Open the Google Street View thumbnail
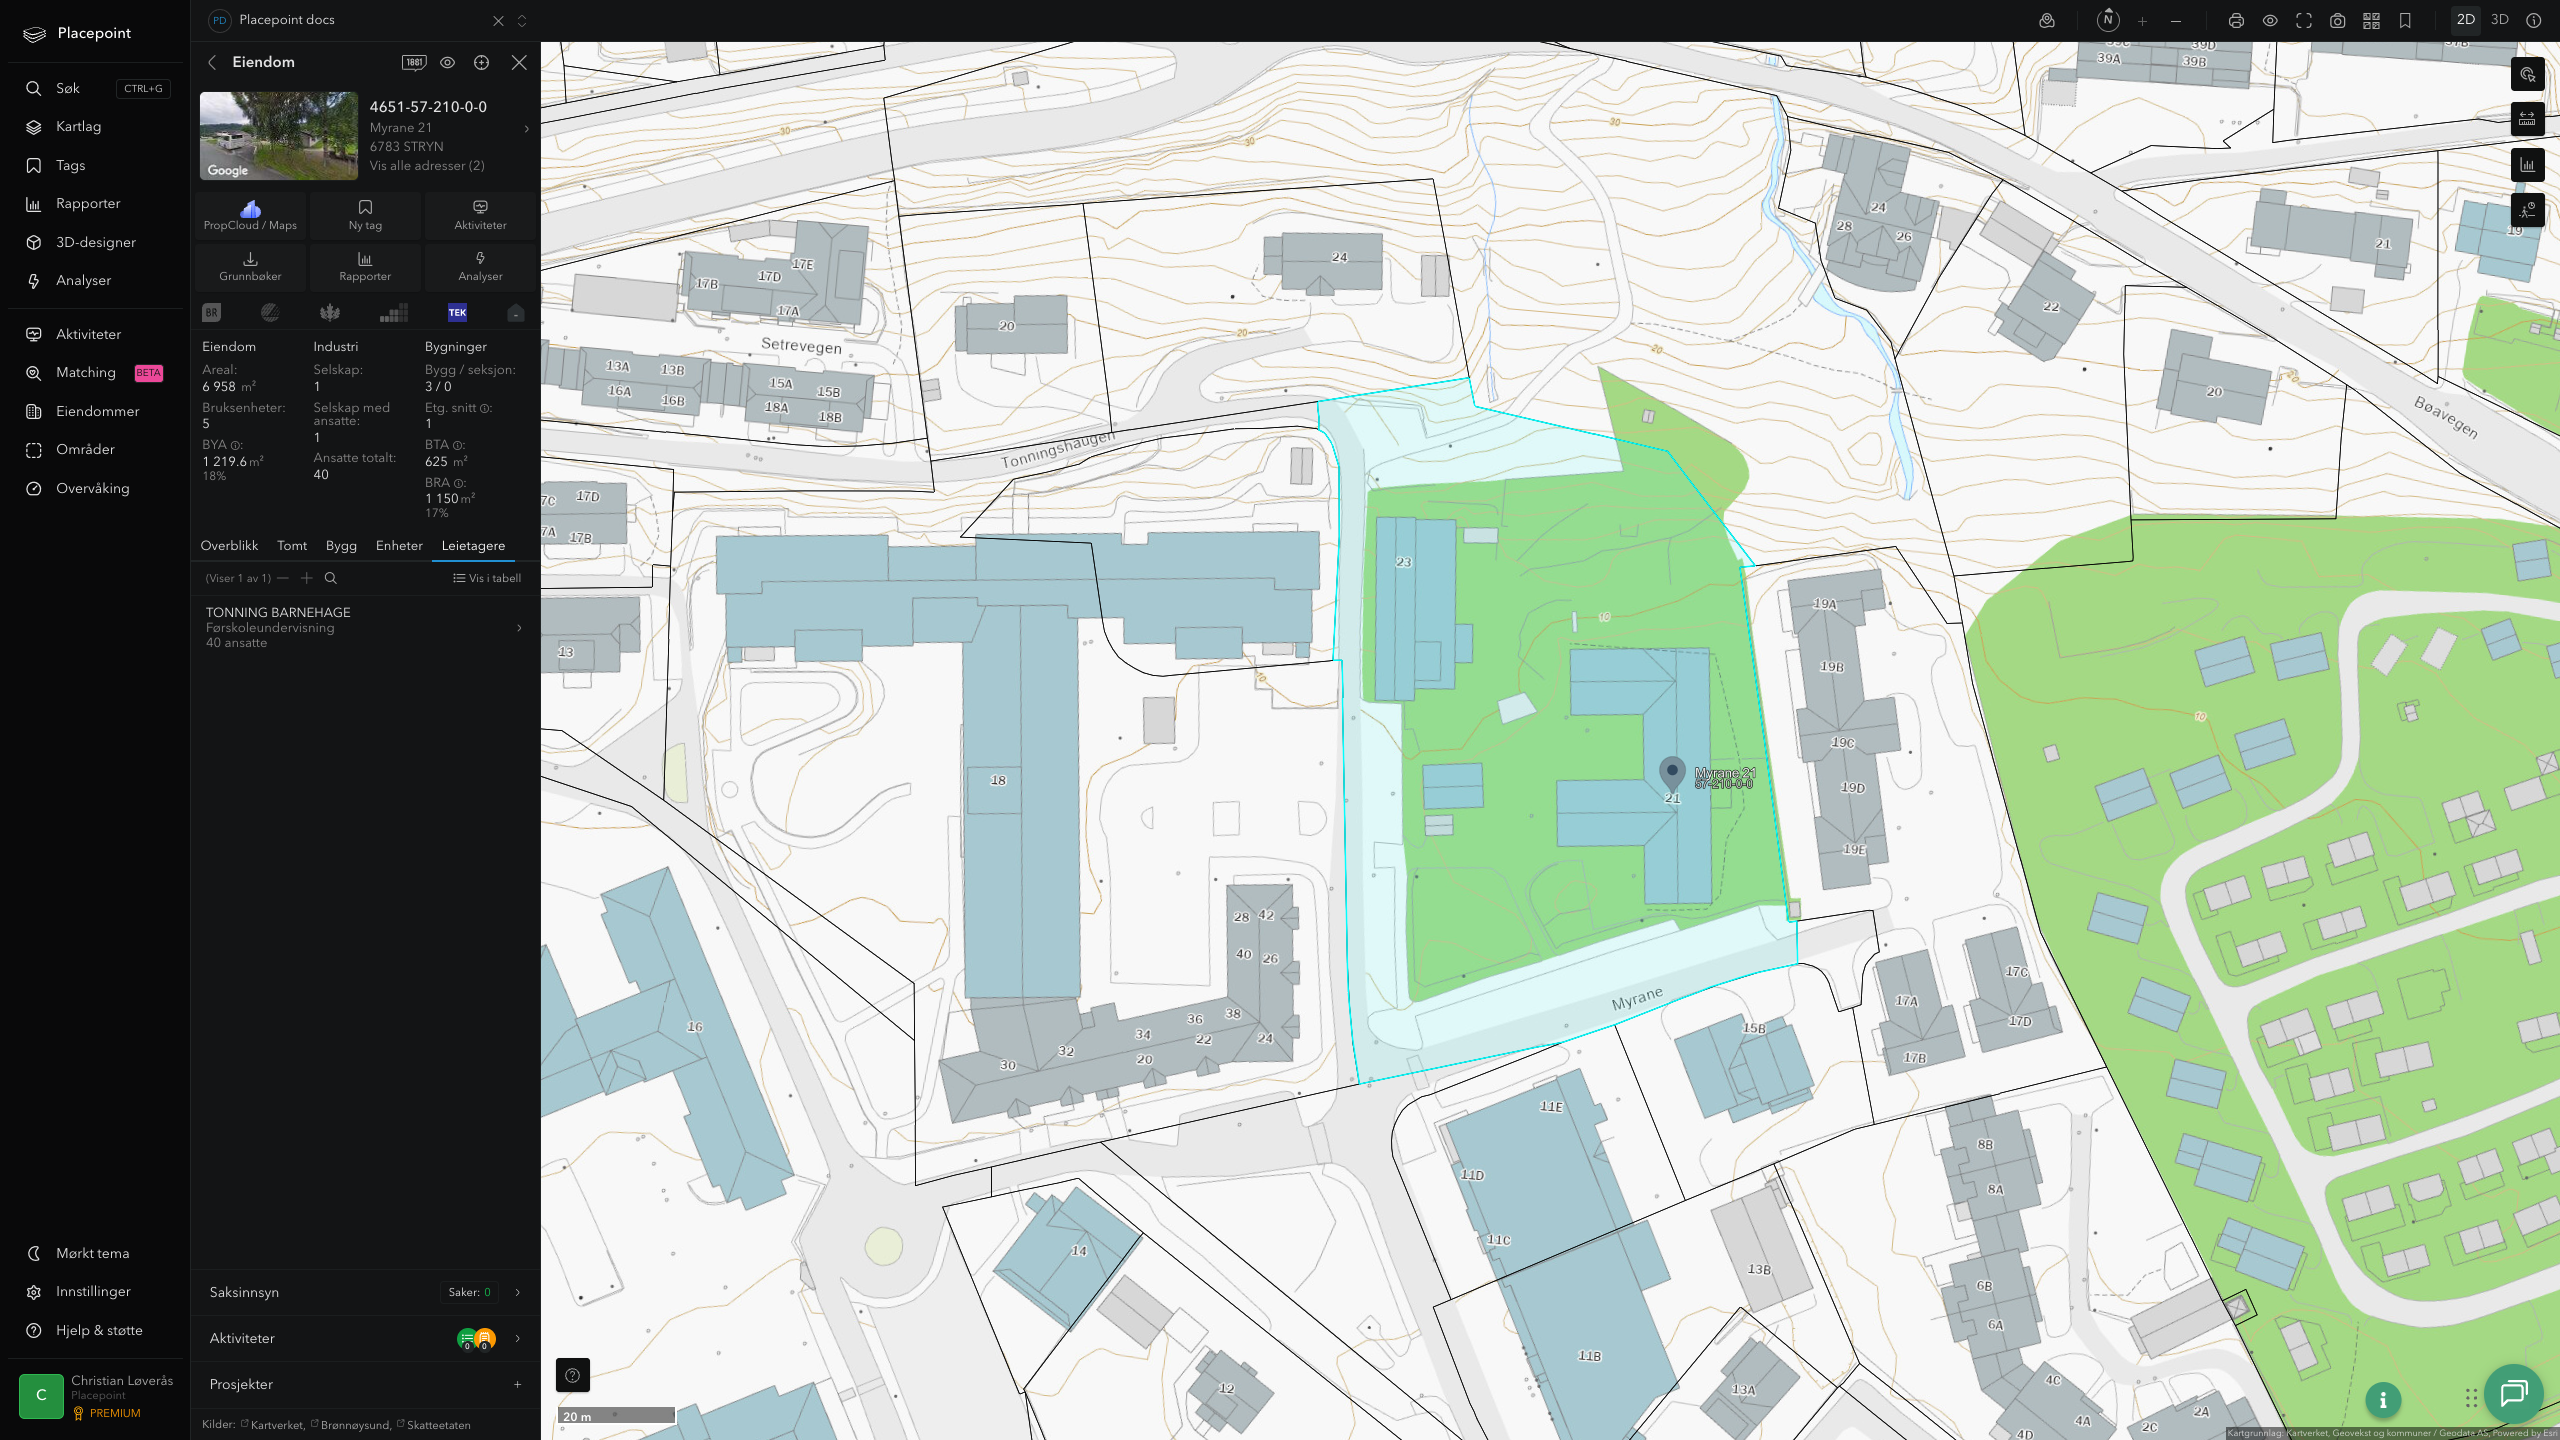The width and height of the screenshot is (2560, 1440). click(279, 136)
